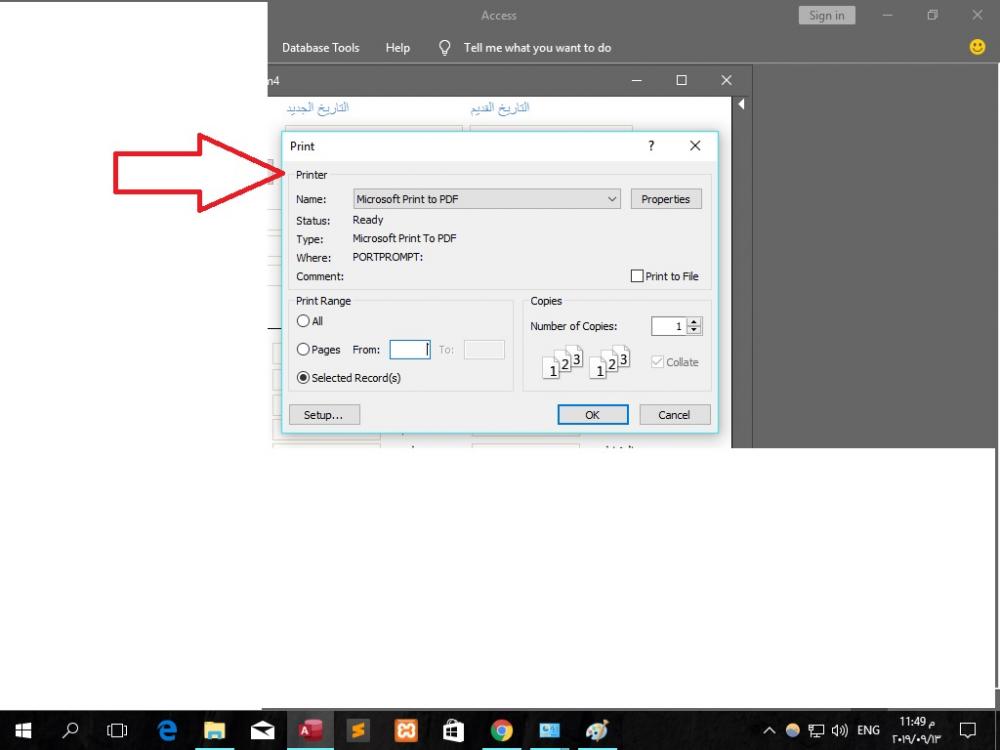Image resolution: width=1000 pixels, height=750 pixels.
Task: Enable the Print to File checkbox
Action: point(636,276)
